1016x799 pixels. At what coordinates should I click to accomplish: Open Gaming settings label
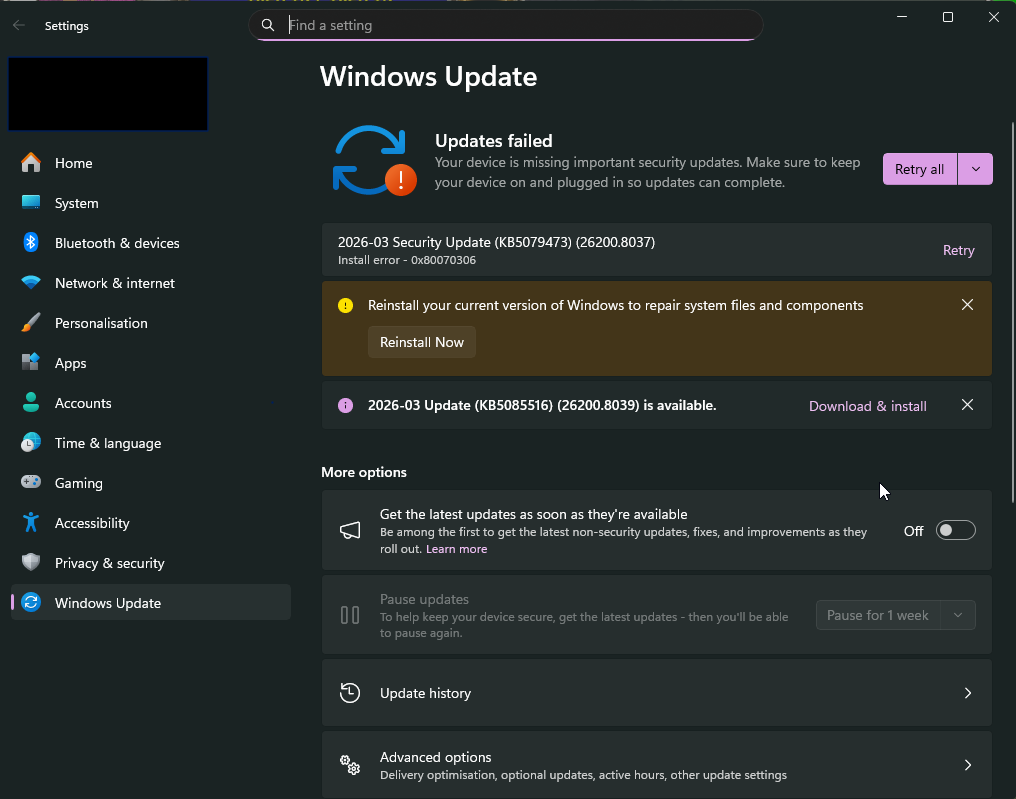[x=78, y=483]
